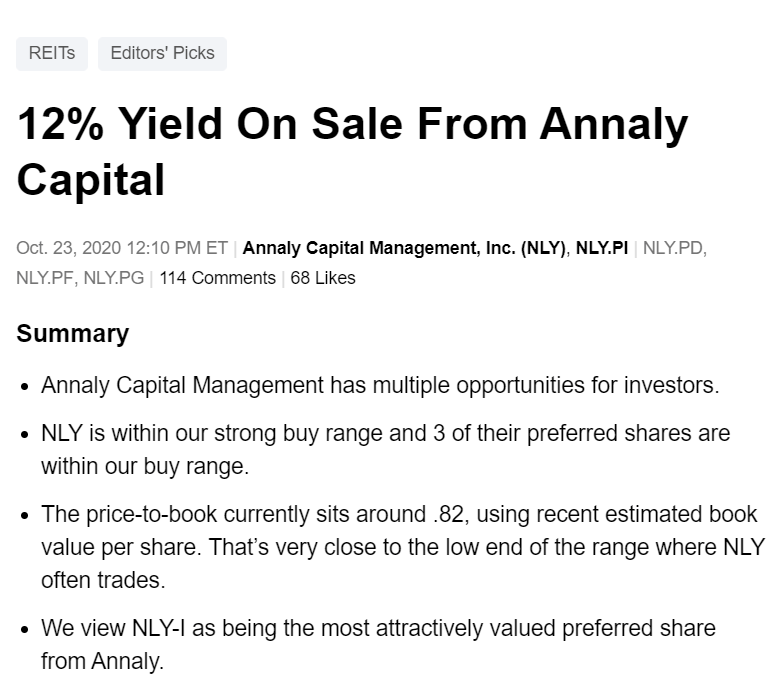
Task: Select the first summary bullet about opportunities
Action: (380, 386)
